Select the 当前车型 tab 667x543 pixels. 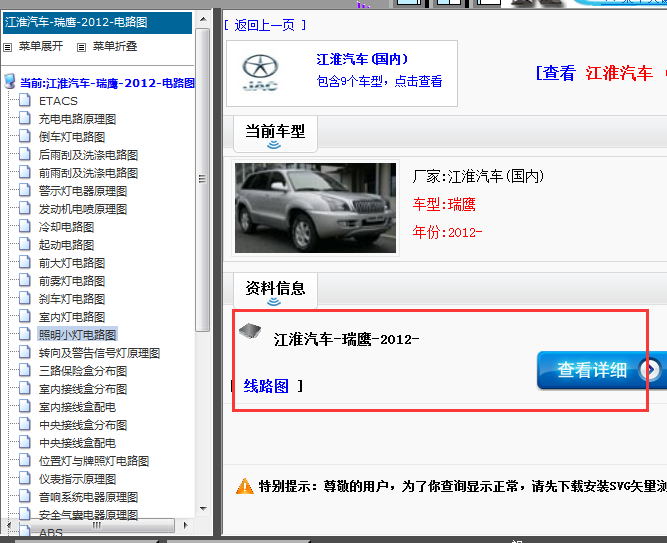(275, 133)
